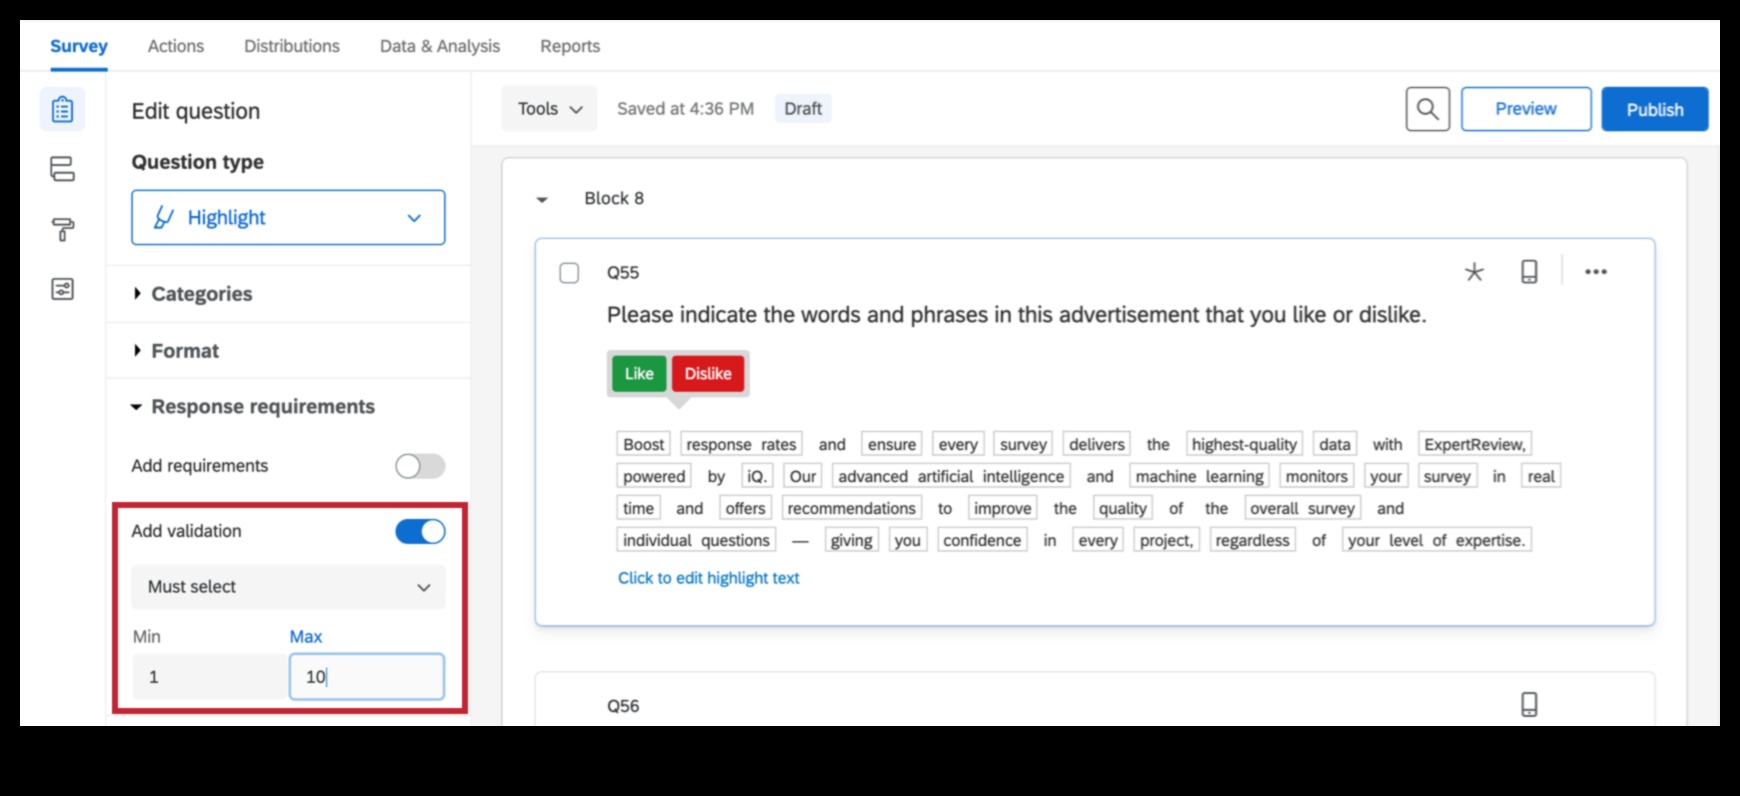Click the Min value input field

[x=210, y=677]
